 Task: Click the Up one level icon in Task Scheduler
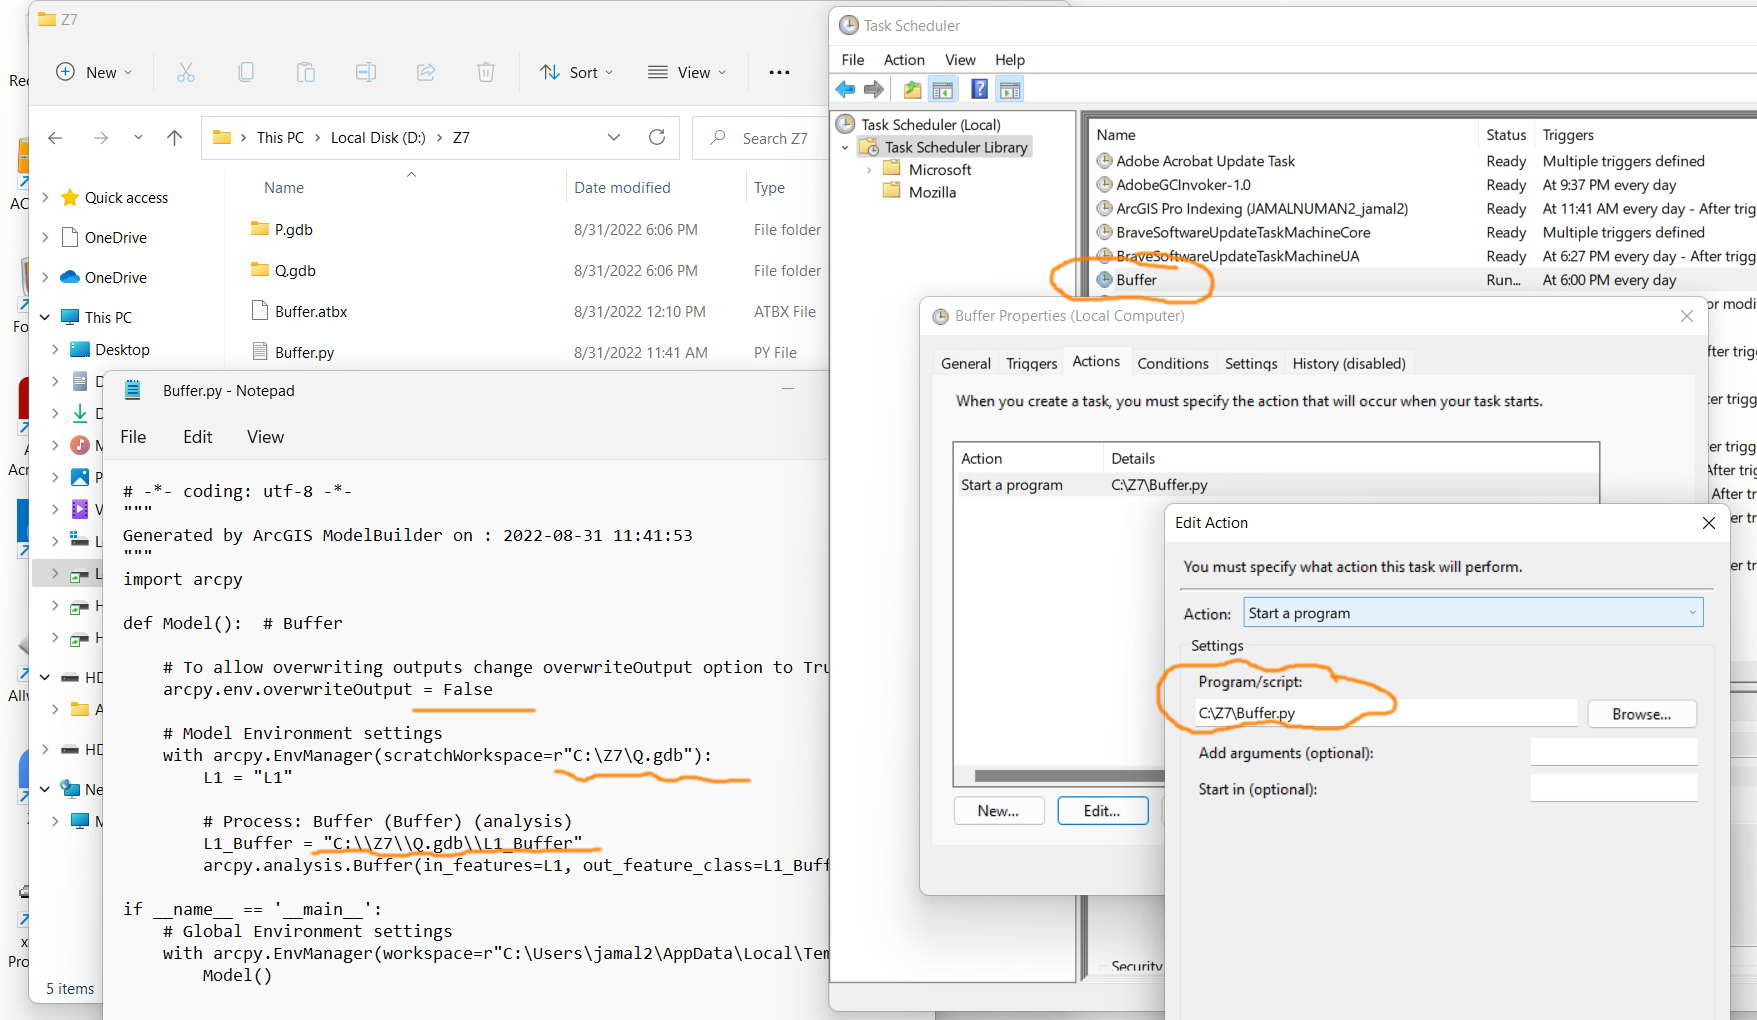point(913,90)
